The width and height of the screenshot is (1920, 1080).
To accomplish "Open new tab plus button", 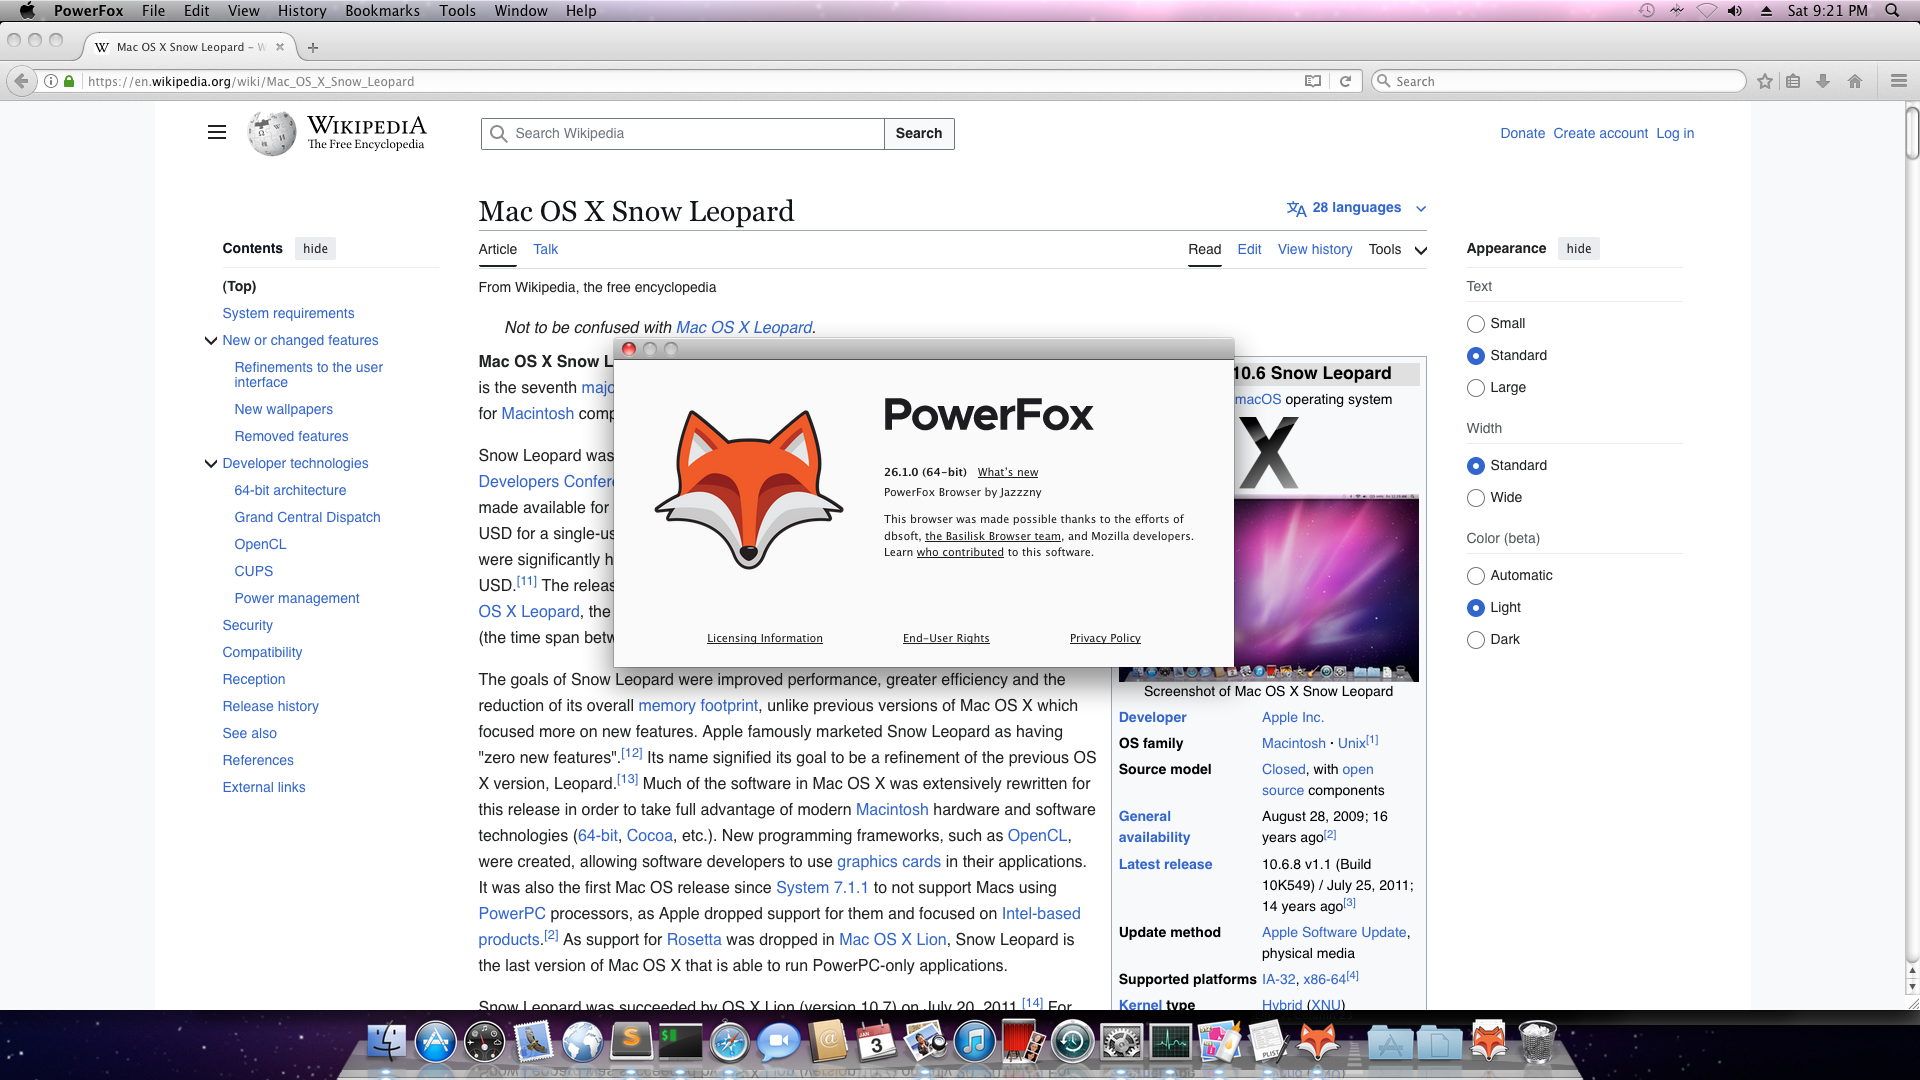I will [x=313, y=47].
